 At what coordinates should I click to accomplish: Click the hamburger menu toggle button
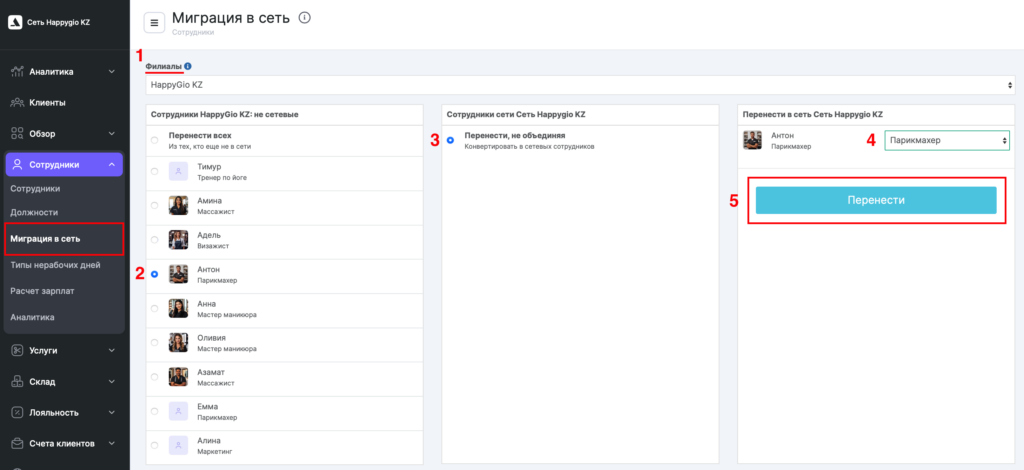[x=155, y=23]
